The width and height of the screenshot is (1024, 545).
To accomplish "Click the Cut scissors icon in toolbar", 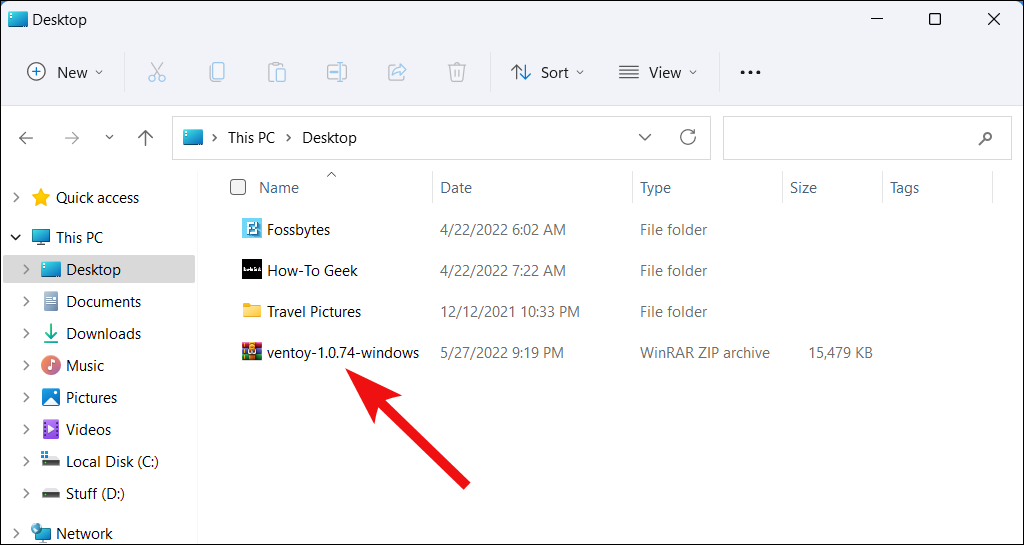I will click(157, 72).
